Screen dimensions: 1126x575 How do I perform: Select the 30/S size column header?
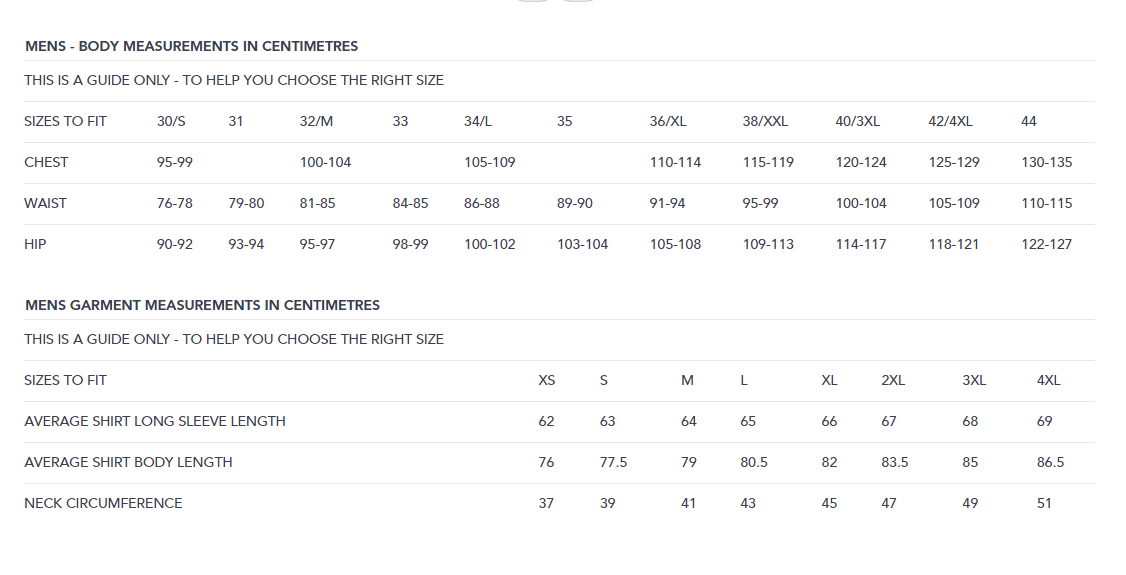171,121
